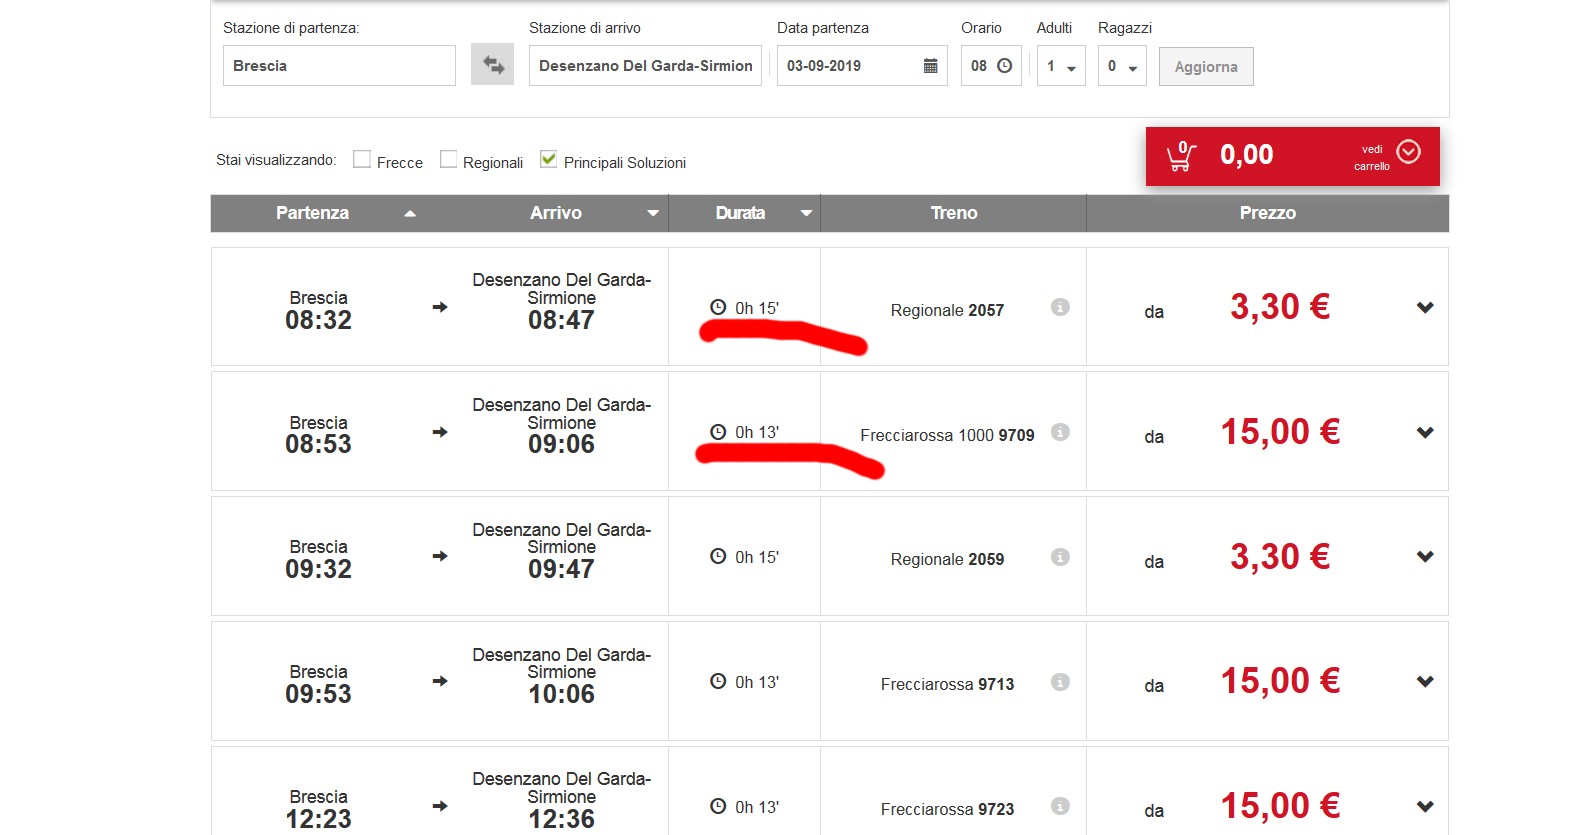Open the calendar date picker icon
This screenshot has height=835, width=1589.
point(930,66)
